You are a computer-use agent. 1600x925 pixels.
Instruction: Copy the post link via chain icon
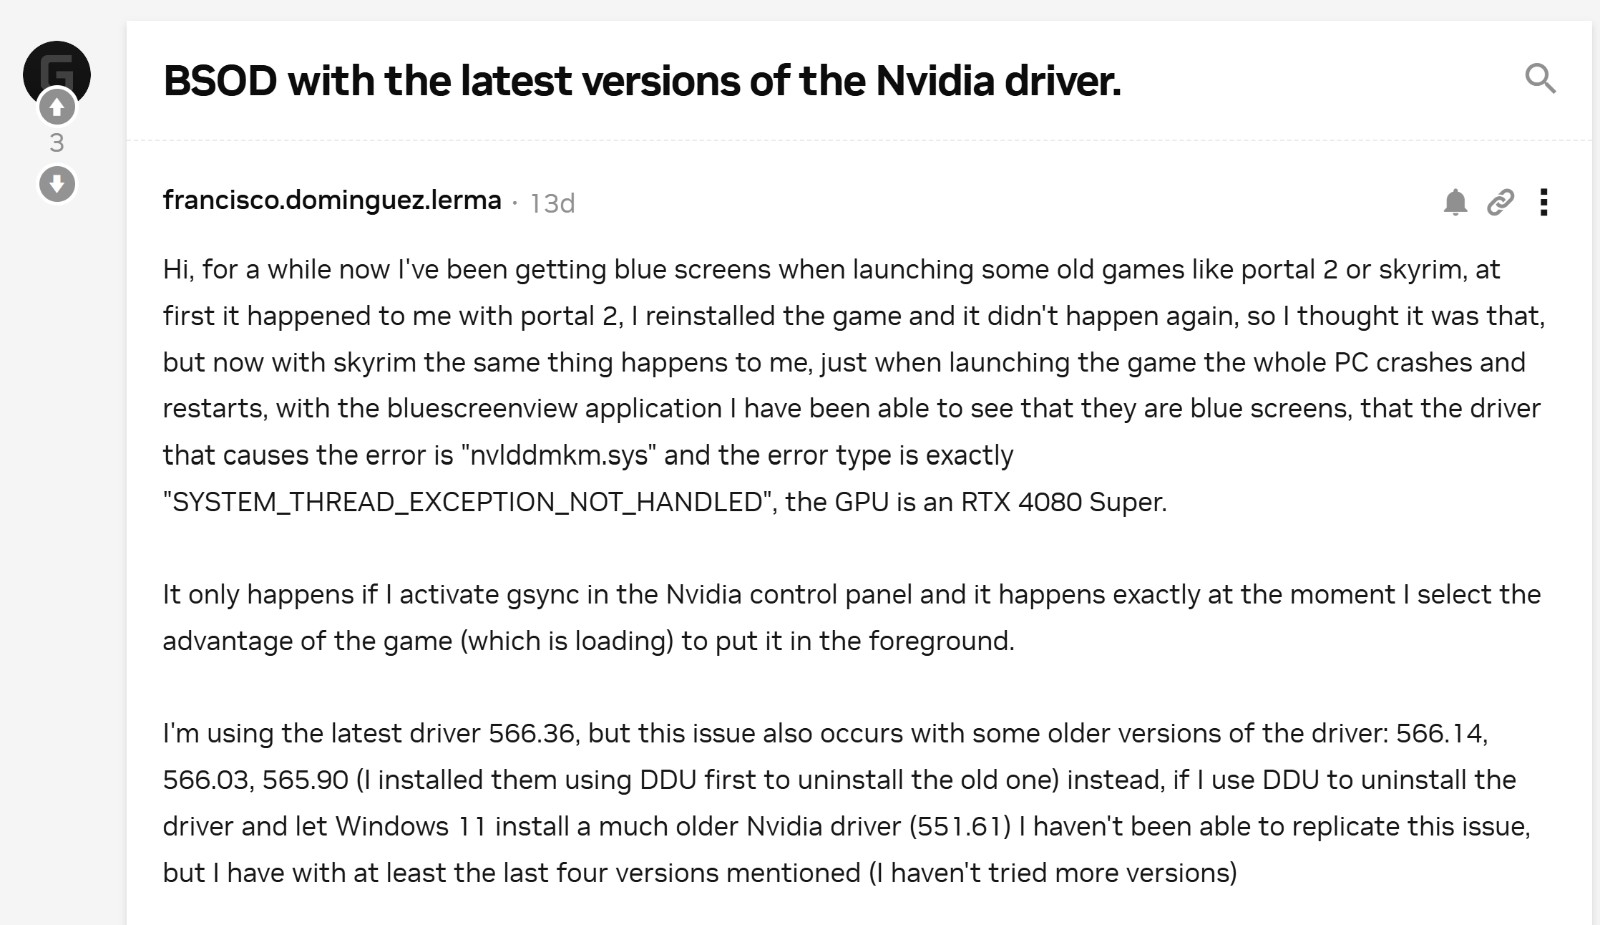pyautogui.click(x=1500, y=203)
